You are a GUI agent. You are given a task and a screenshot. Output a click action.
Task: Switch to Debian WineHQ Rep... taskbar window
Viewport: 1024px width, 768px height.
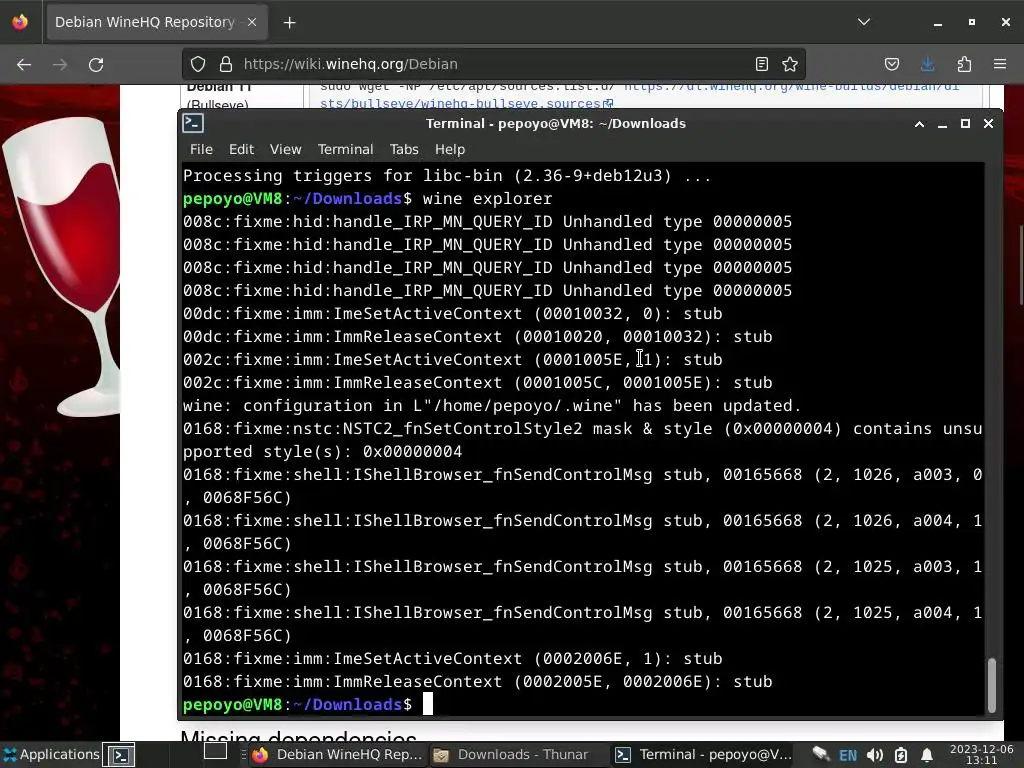click(x=339, y=755)
